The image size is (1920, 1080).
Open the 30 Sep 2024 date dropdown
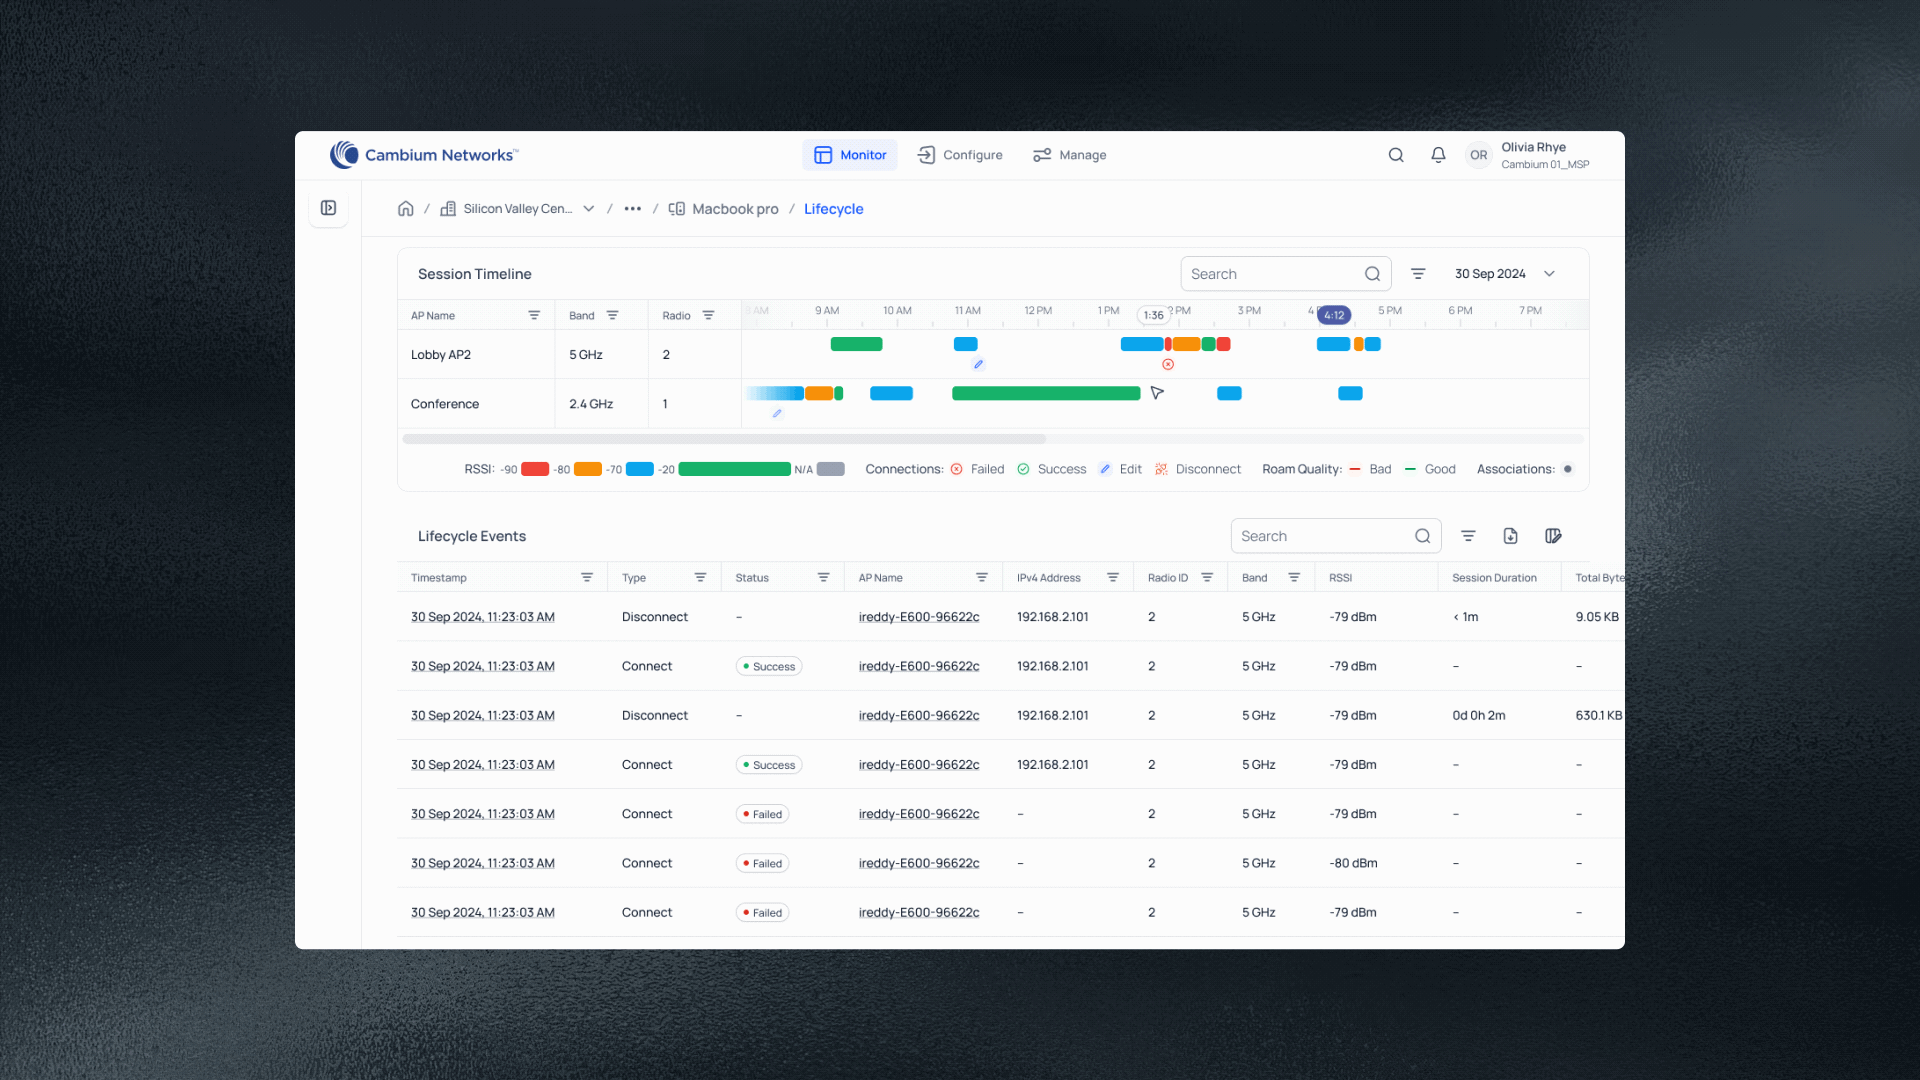click(1504, 274)
